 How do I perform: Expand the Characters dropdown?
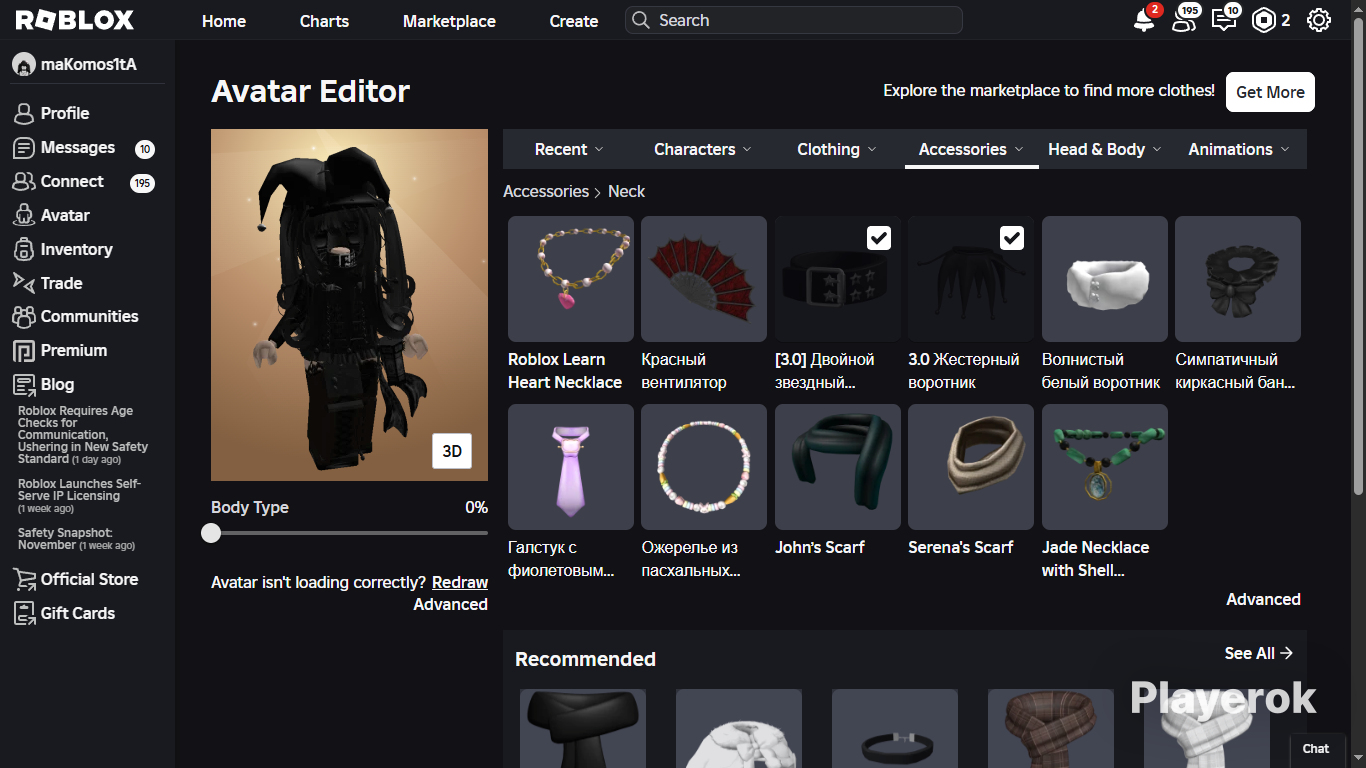click(x=702, y=149)
